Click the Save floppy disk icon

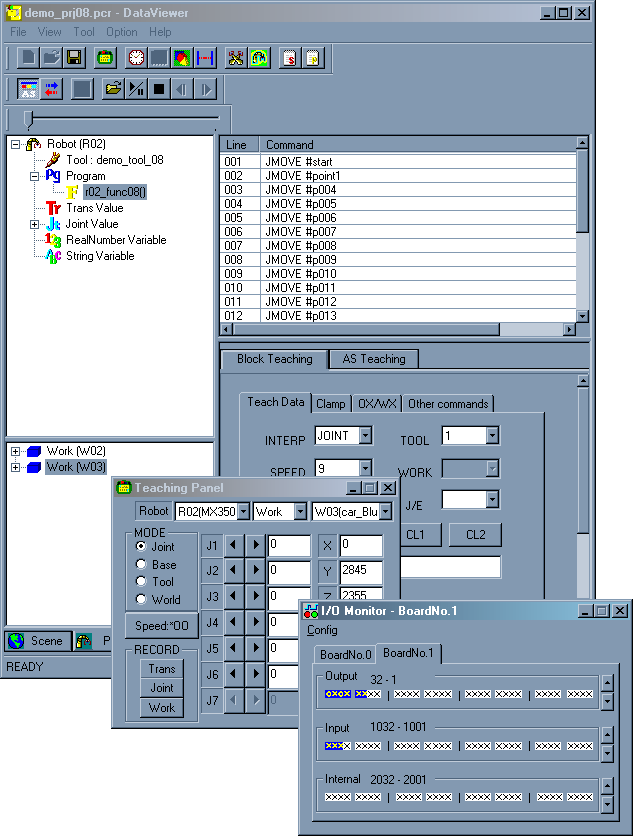(73, 58)
